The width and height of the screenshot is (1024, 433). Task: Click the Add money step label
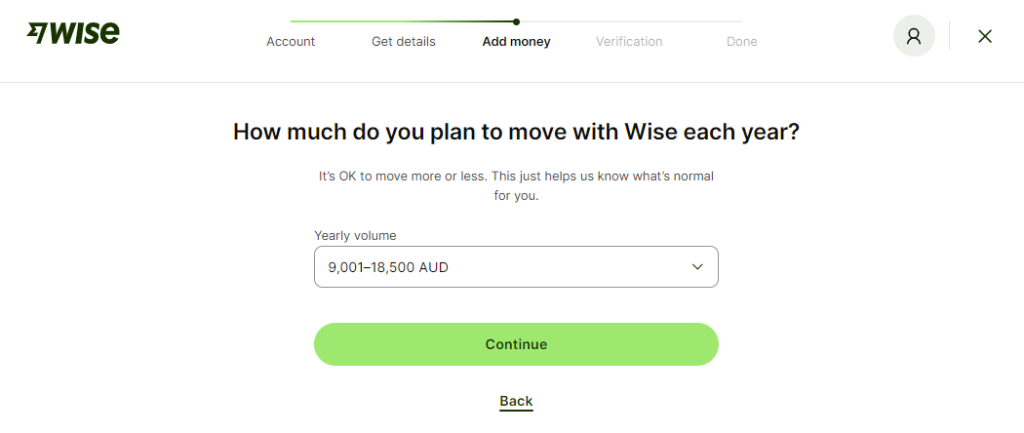pyautogui.click(x=516, y=42)
